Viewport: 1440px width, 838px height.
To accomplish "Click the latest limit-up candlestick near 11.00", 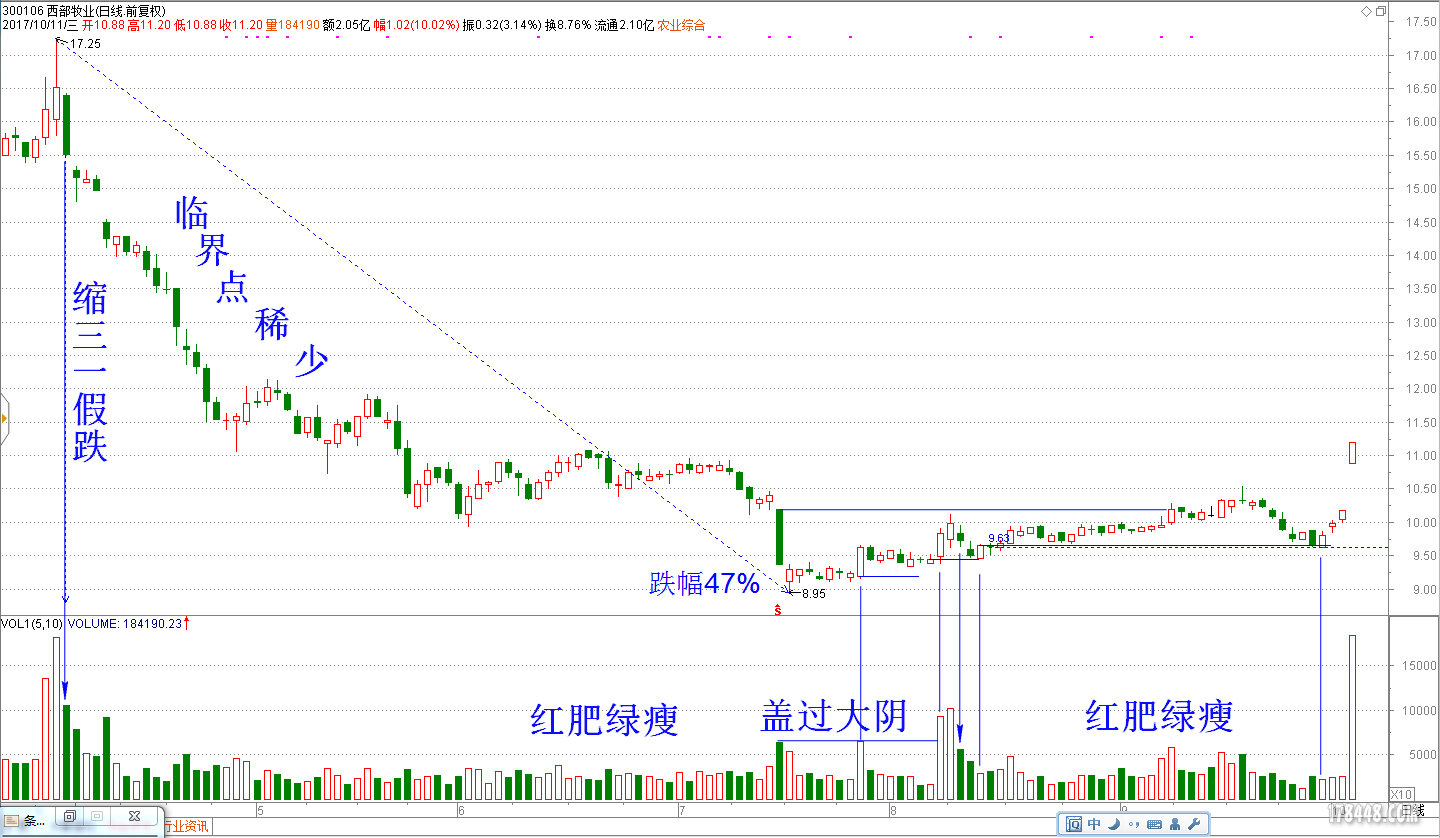I will 1353,452.
